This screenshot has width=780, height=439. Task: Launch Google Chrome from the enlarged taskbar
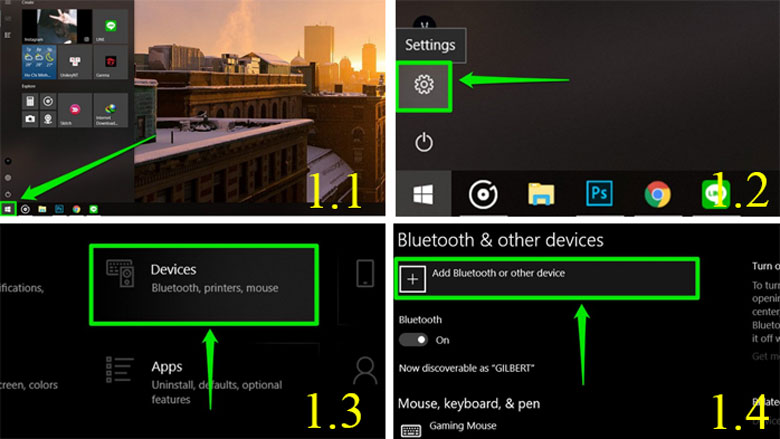click(x=657, y=194)
